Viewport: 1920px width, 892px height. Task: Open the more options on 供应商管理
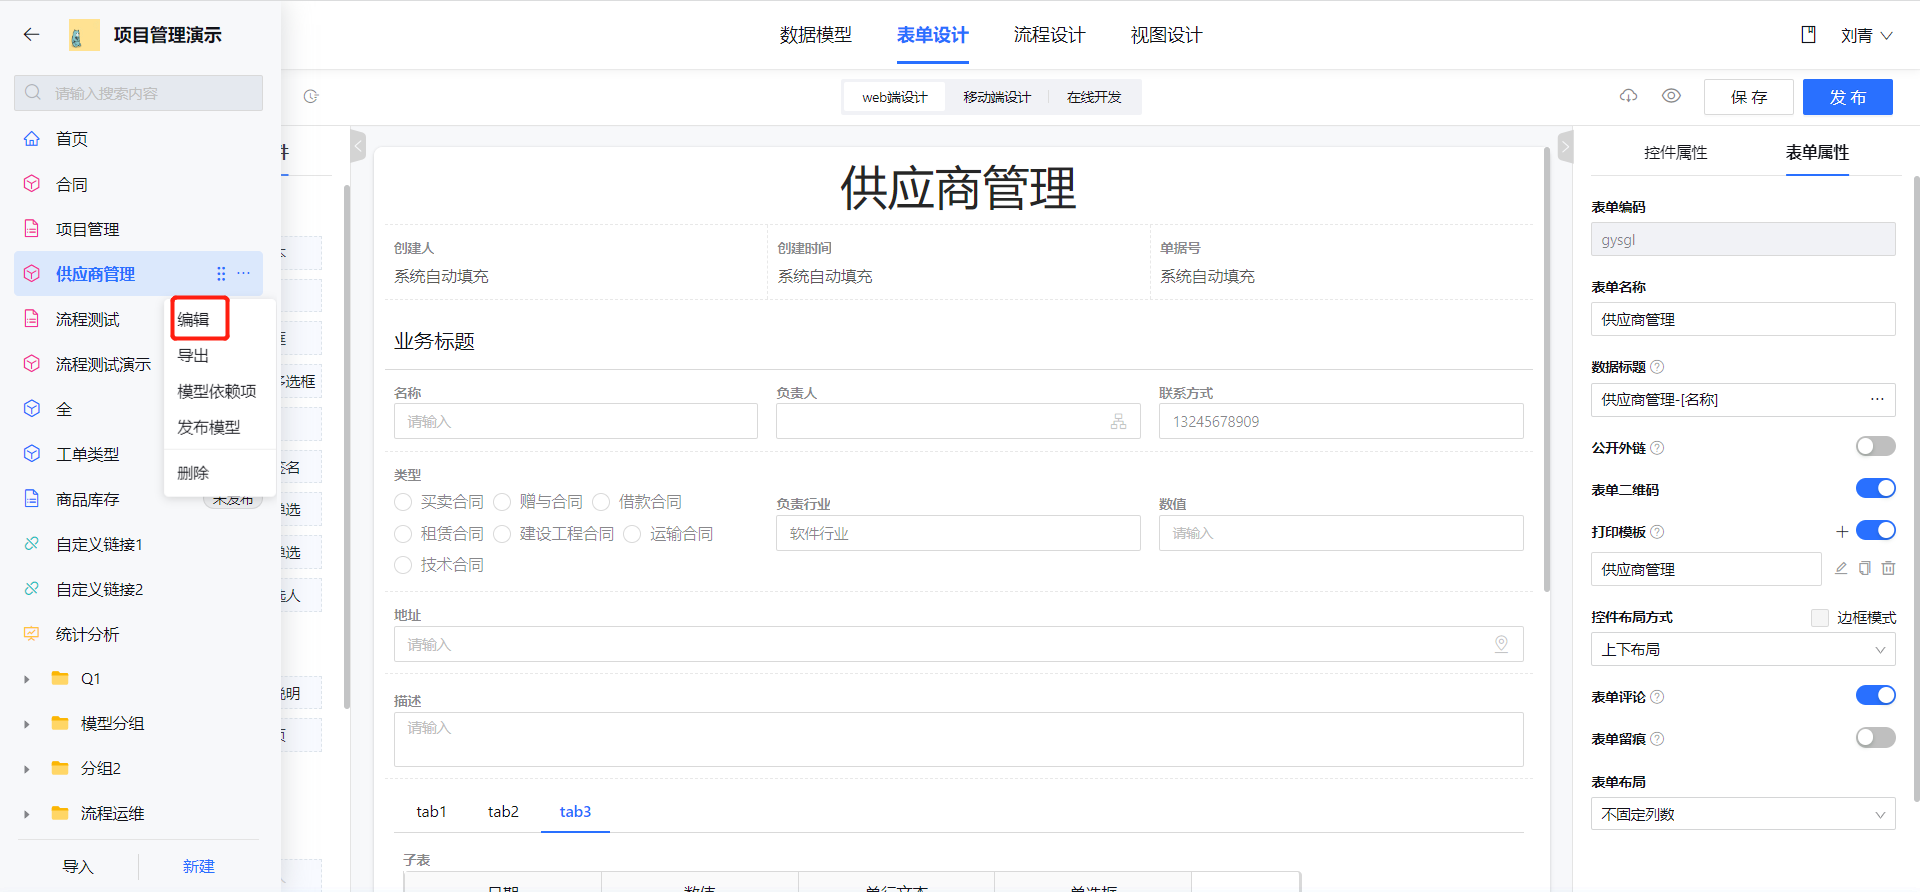(244, 274)
